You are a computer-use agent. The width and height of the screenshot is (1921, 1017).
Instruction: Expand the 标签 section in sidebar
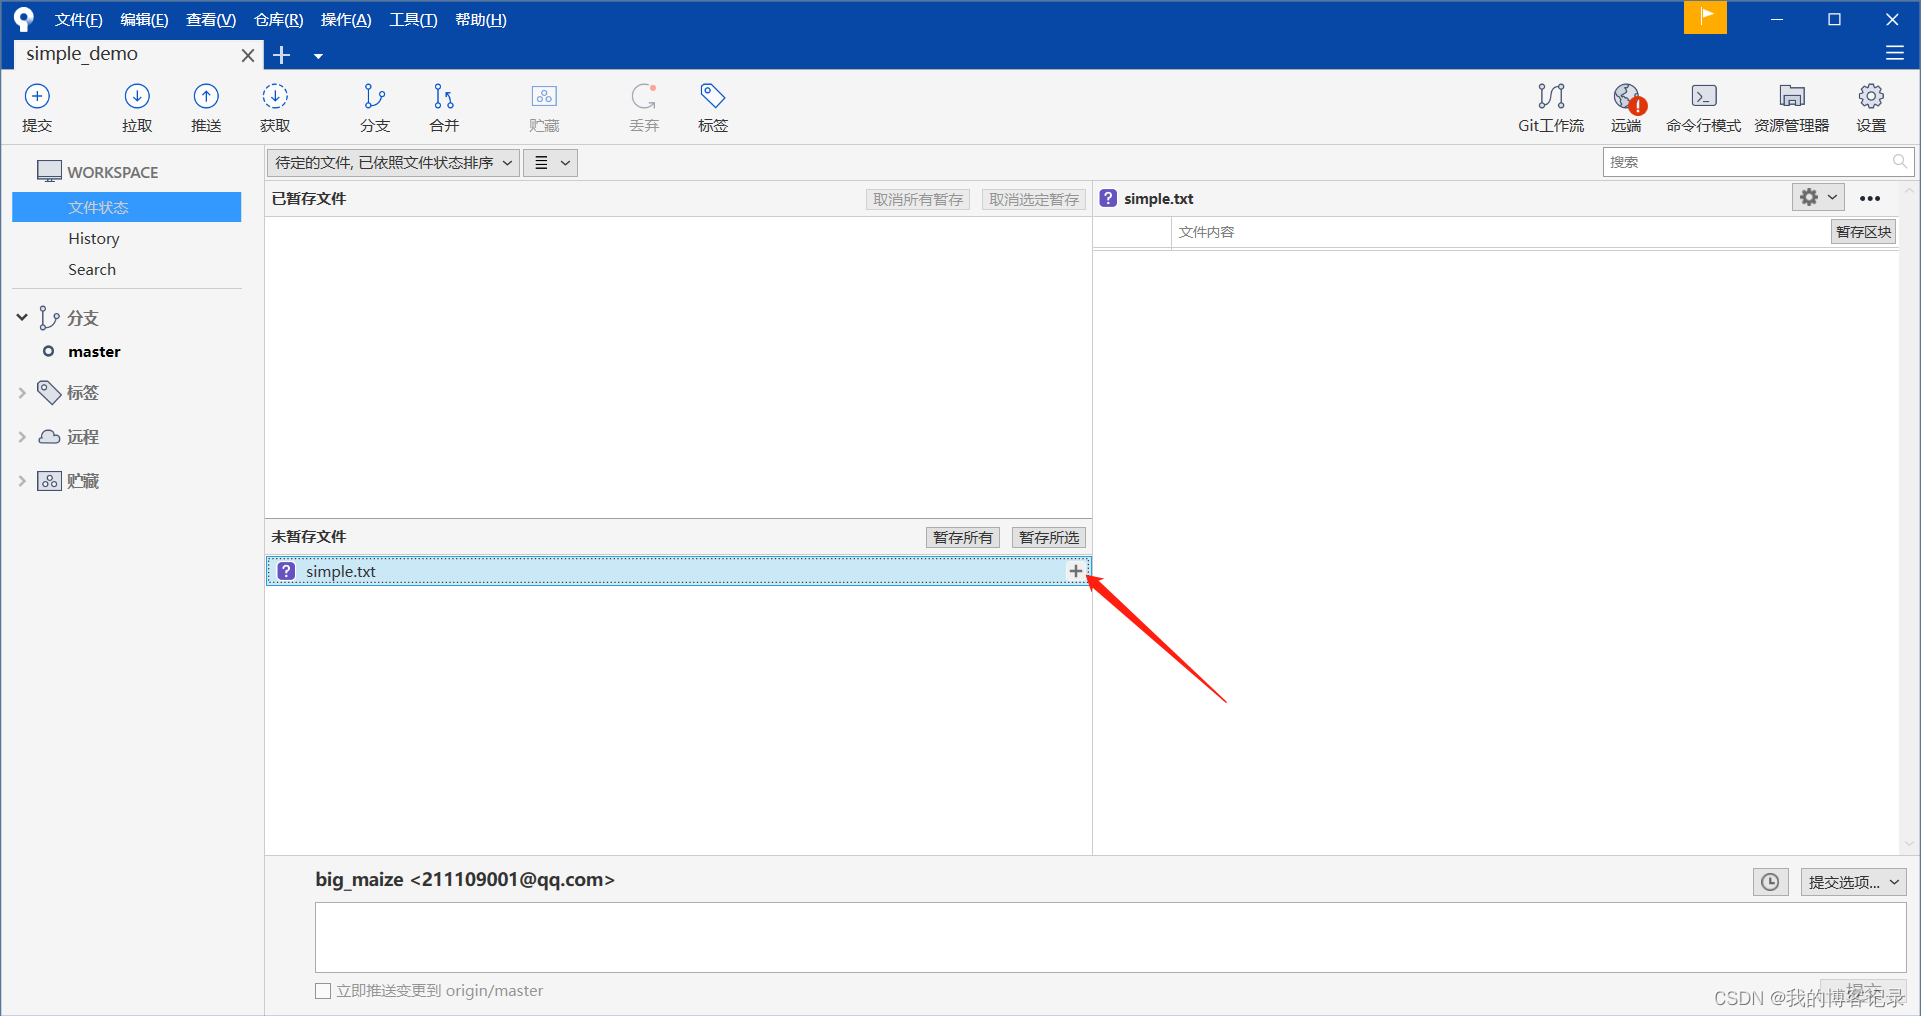[x=22, y=393]
